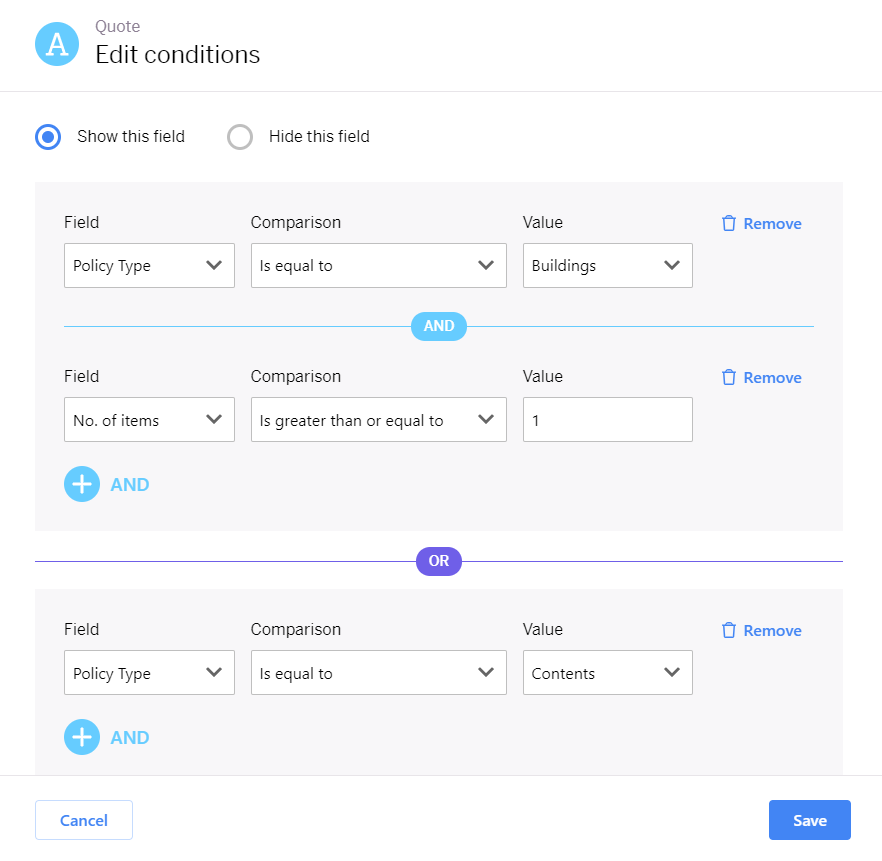This screenshot has width=882, height=861.
Task: Click the trash icon for No. of items condition
Action: click(728, 377)
